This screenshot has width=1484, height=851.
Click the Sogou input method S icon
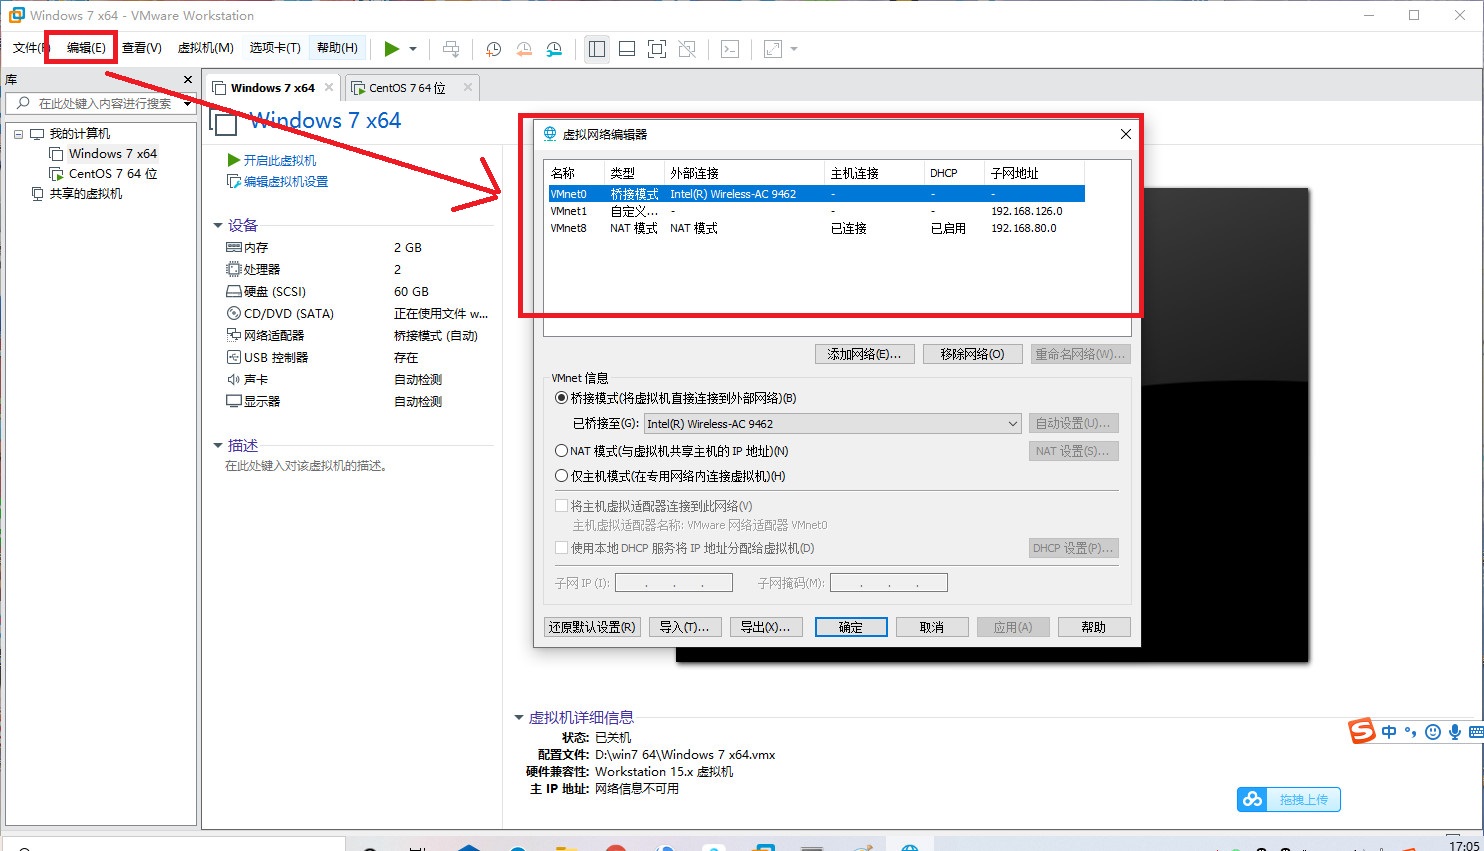1362,731
